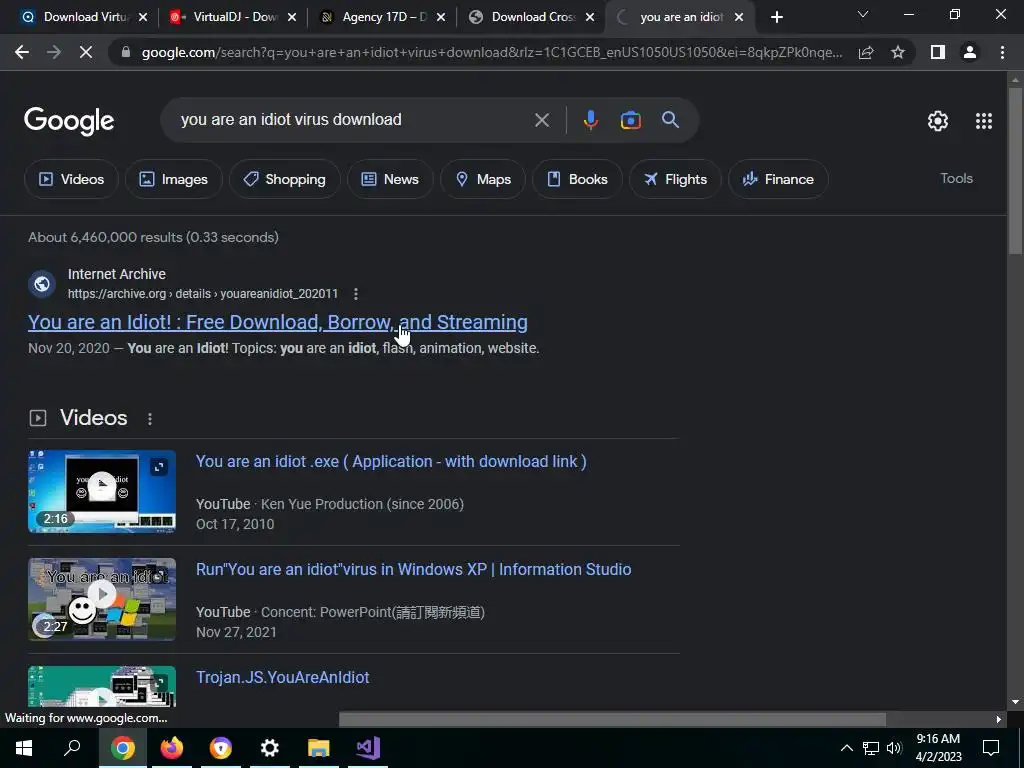Open You are an Idiot! Free Download link
1024x768 pixels.
[278, 322]
